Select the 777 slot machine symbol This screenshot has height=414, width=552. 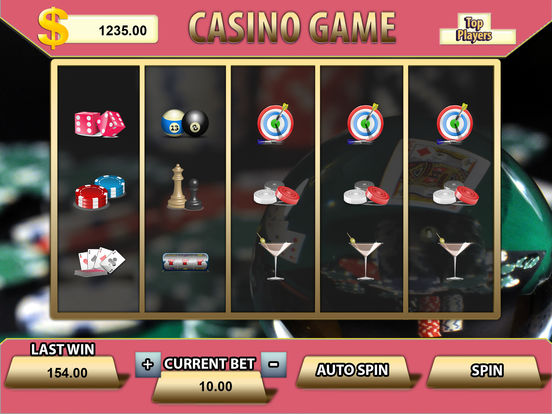pyautogui.click(x=185, y=262)
